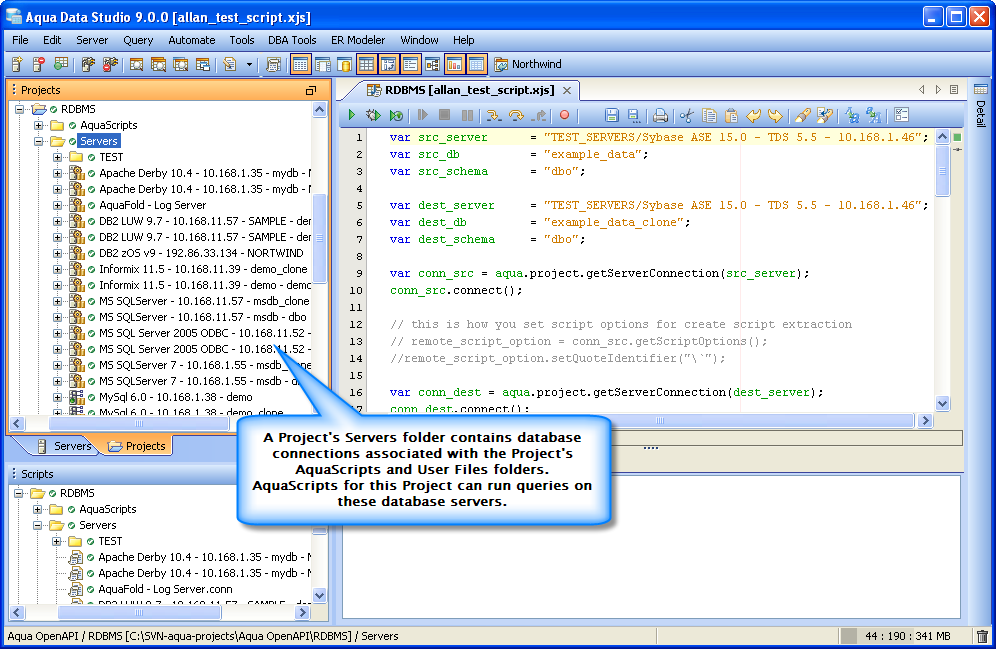996x649 pixels.
Task: Click the green Execute script arrow
Action: pyautogui.click(x=352, y=115)
